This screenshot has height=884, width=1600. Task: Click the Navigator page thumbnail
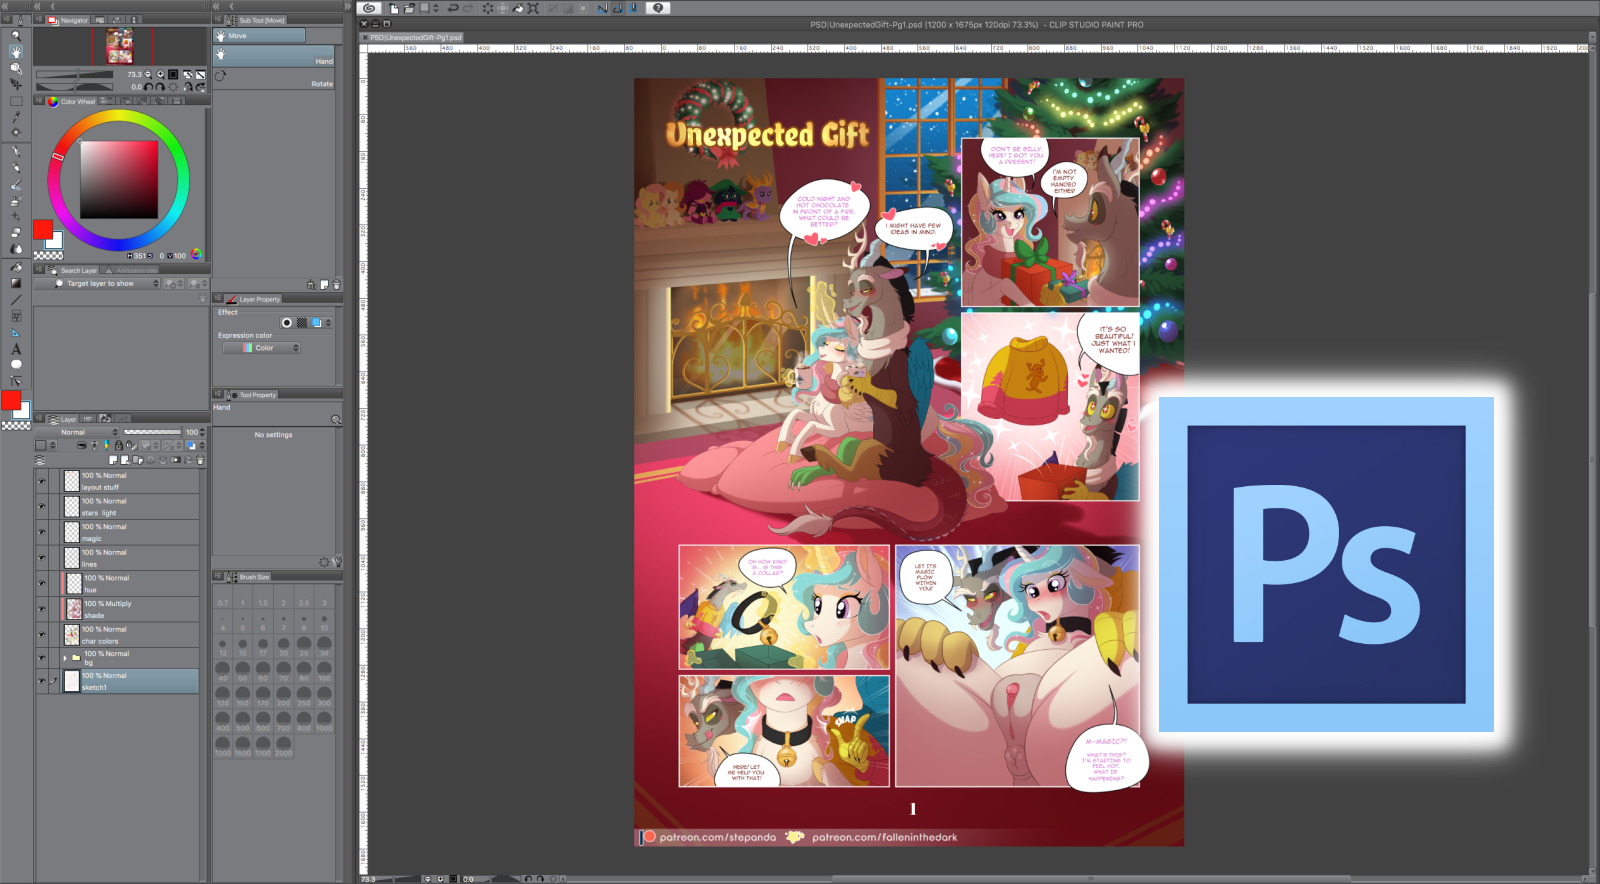point(120,45)
